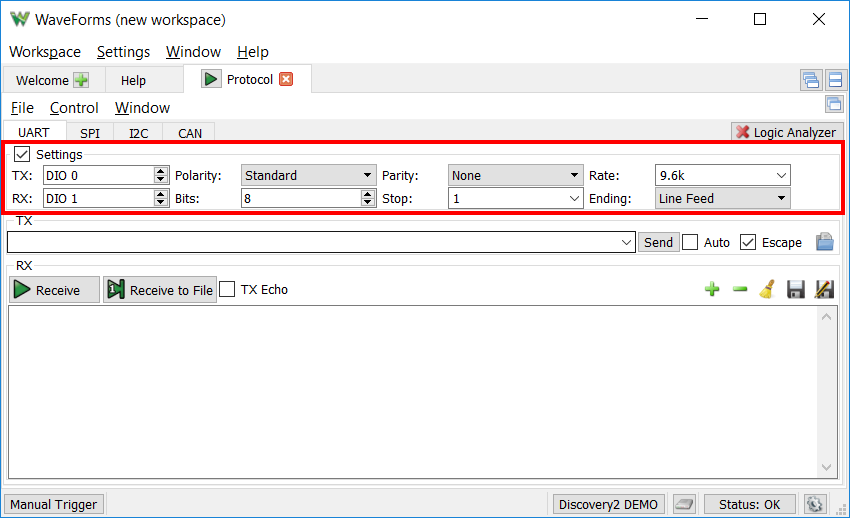Start the Receive button

(54, 290)
